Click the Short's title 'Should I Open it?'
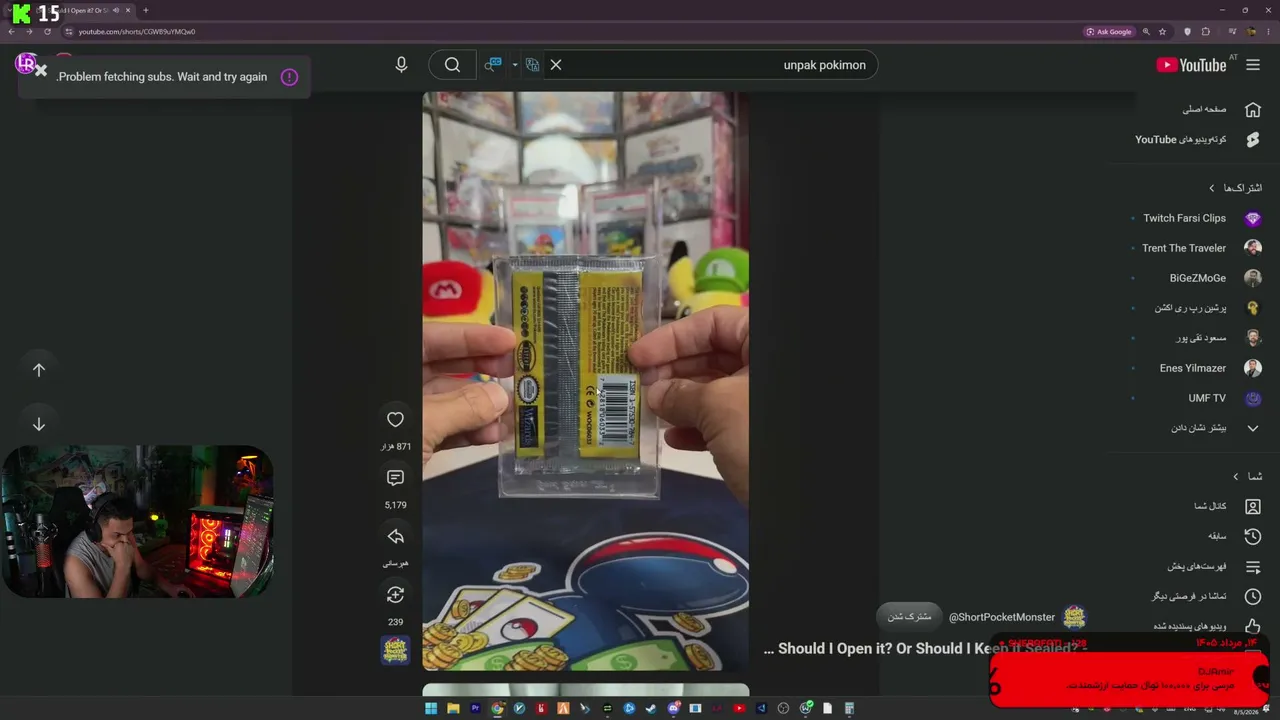Screen dimensions: 1280x720 coord(925,649)
